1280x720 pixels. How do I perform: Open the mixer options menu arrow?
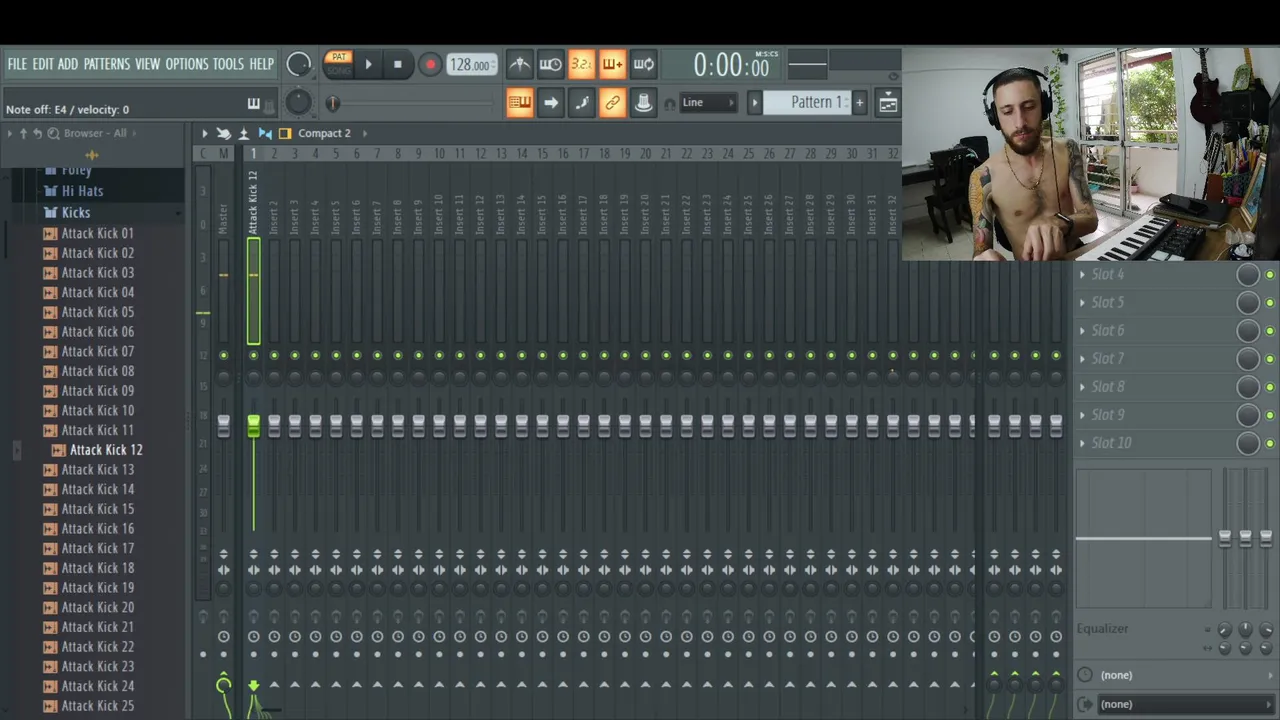click(204, 133)
